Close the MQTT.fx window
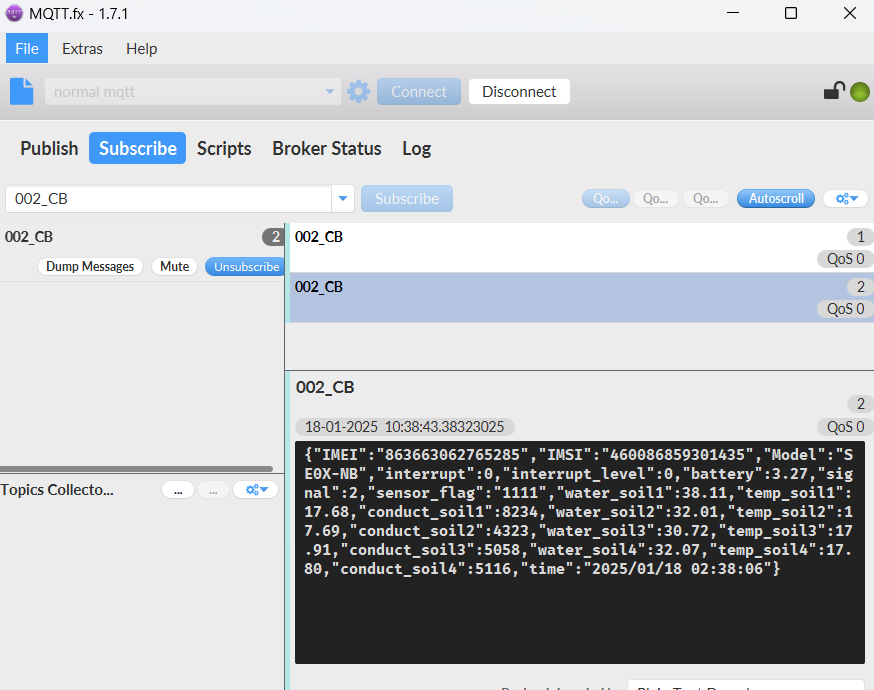 [x=849, y=13]
